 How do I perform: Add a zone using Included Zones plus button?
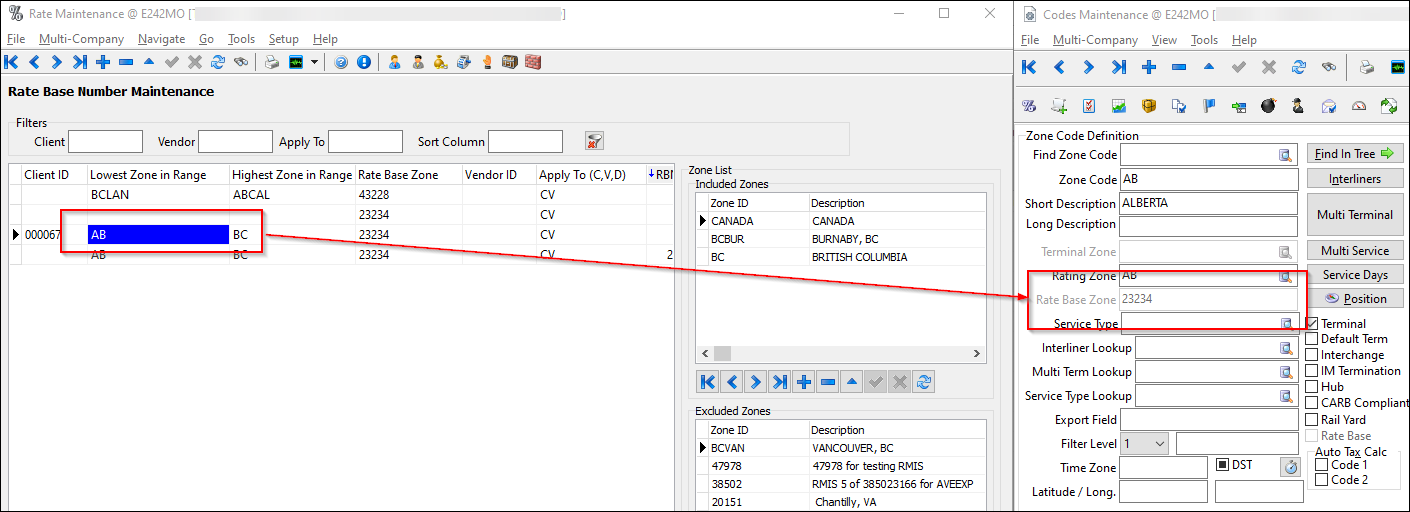pos(803,382)
